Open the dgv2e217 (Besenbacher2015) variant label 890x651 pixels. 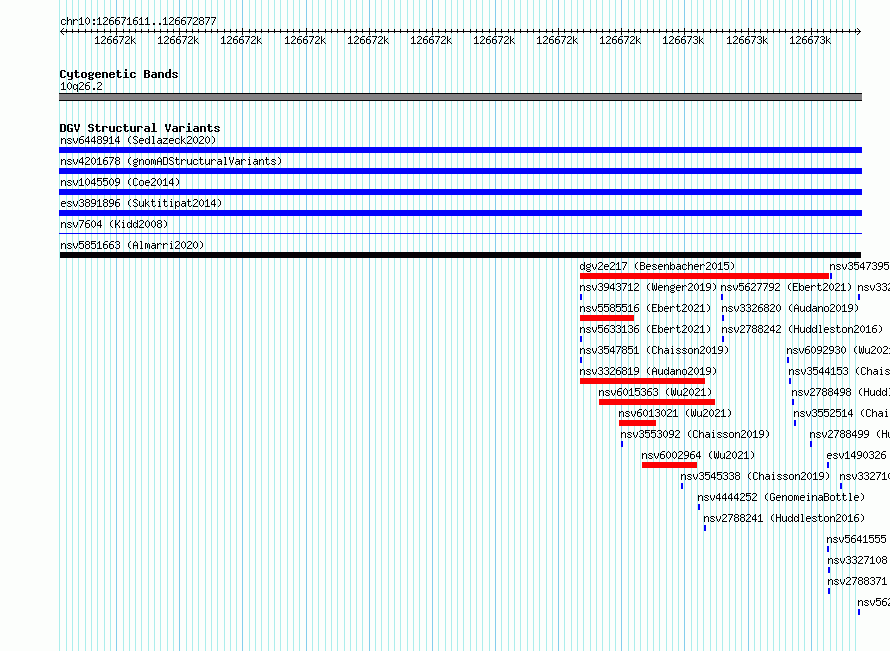[x=657, y=266]
